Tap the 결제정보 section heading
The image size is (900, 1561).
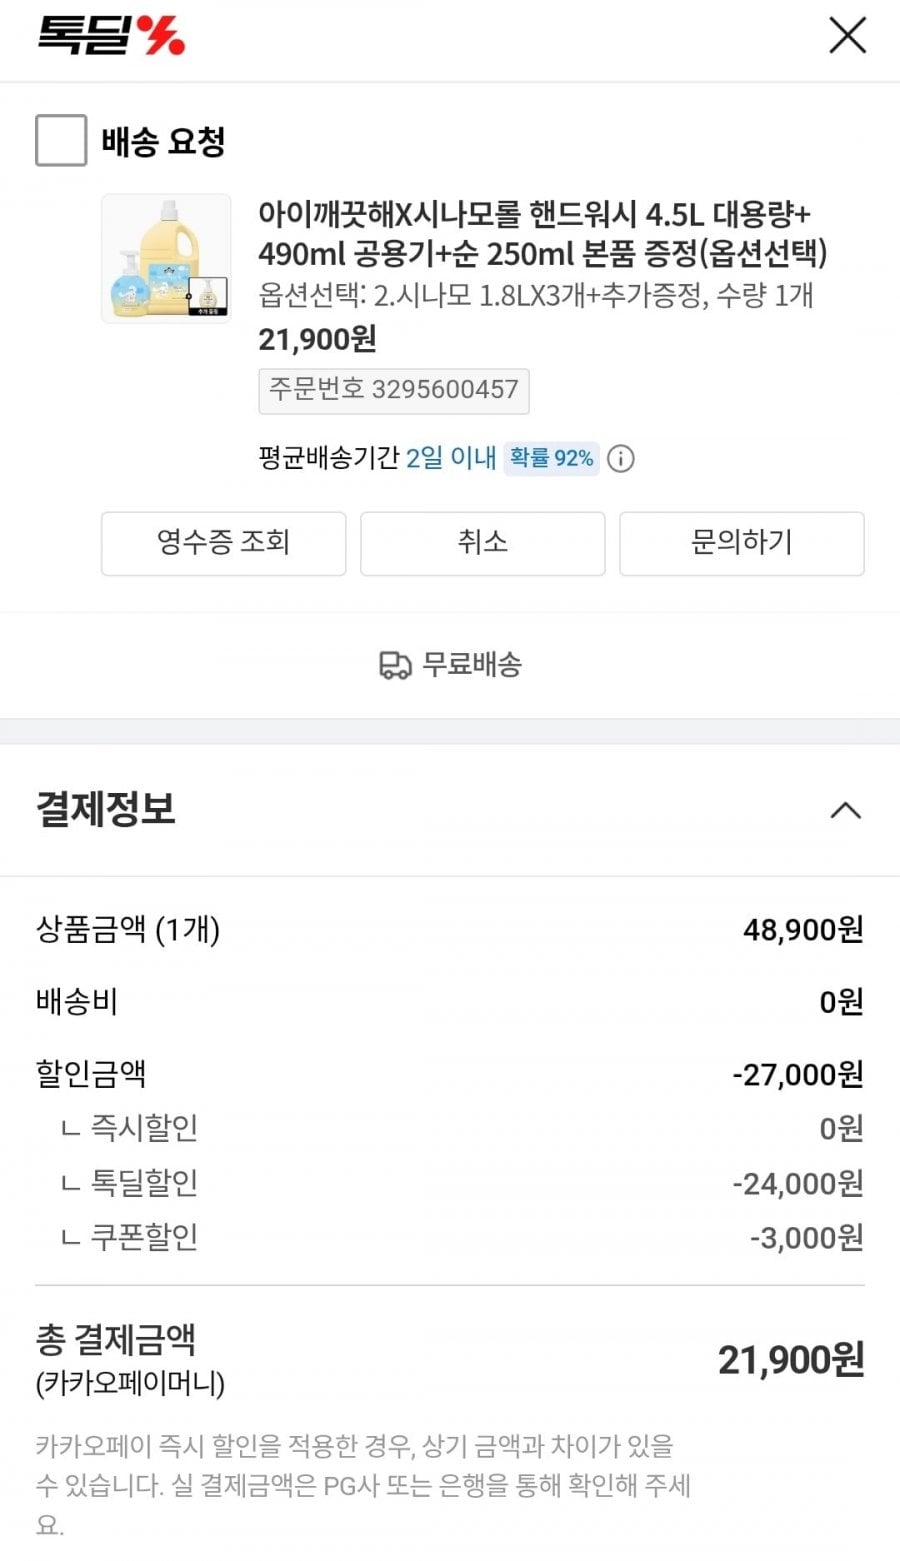point(106,809)
